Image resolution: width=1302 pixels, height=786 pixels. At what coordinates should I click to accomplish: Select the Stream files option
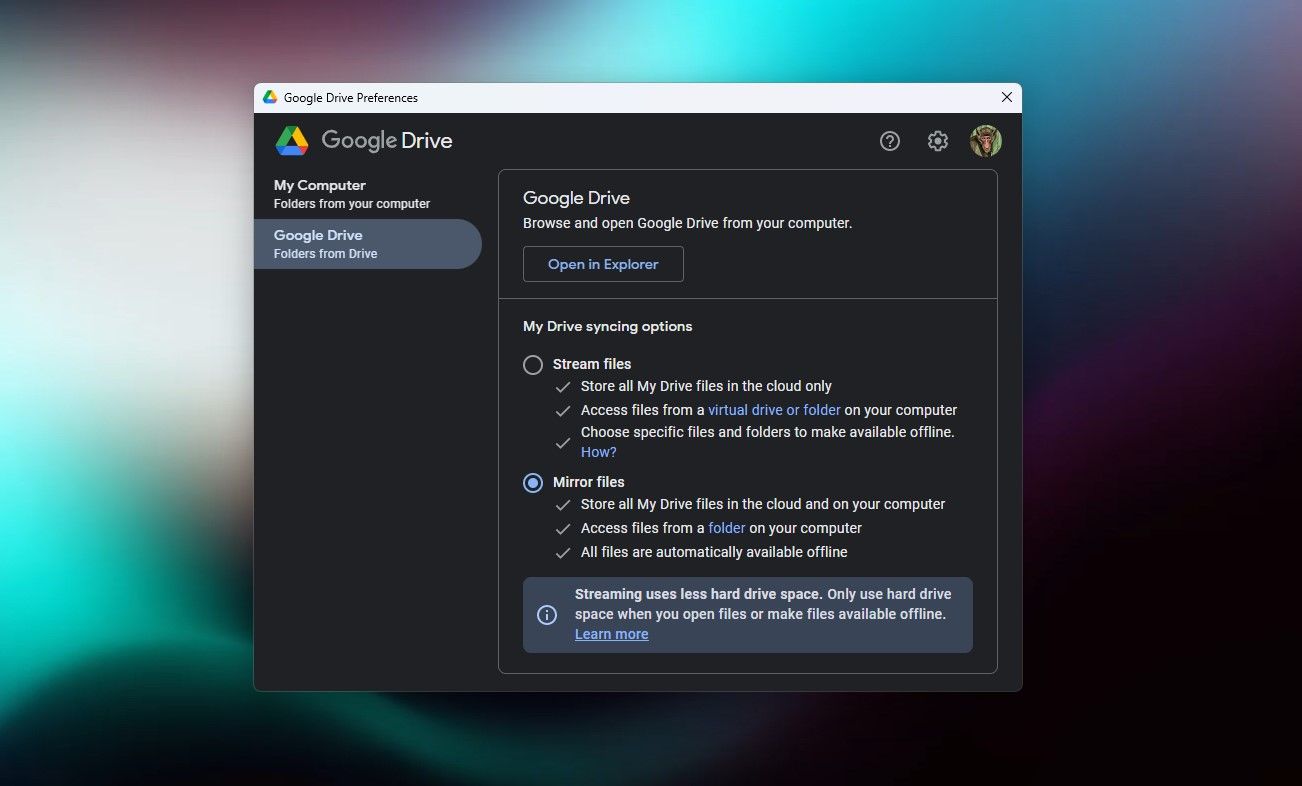coord(532,364)
